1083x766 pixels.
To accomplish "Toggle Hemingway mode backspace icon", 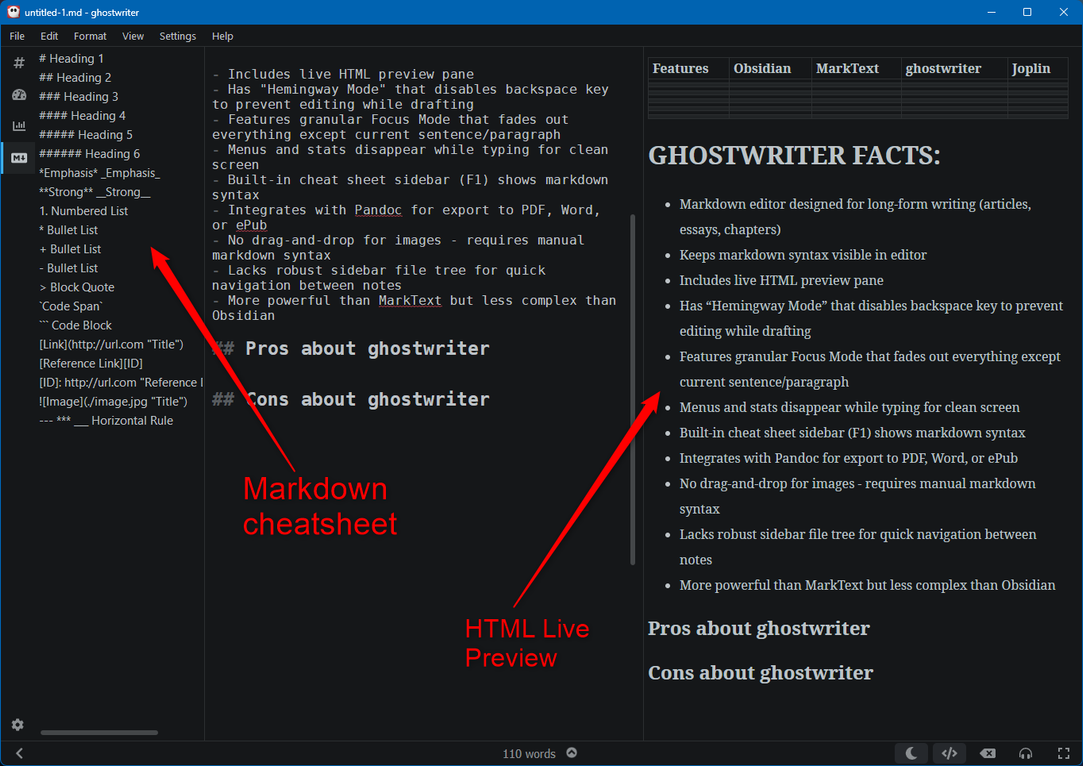I will [988, 753].
